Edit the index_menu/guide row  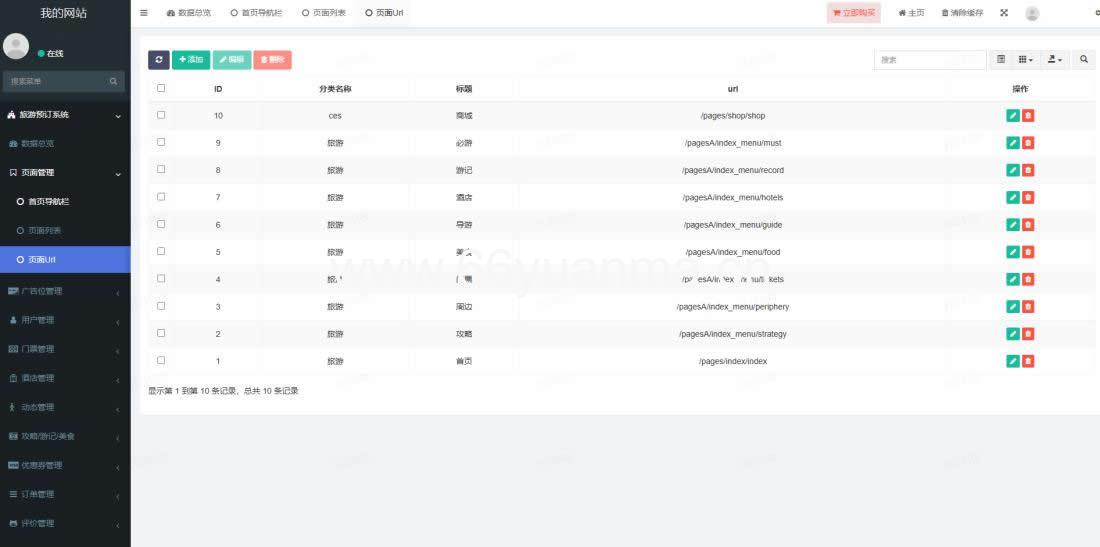[1012, 224]
